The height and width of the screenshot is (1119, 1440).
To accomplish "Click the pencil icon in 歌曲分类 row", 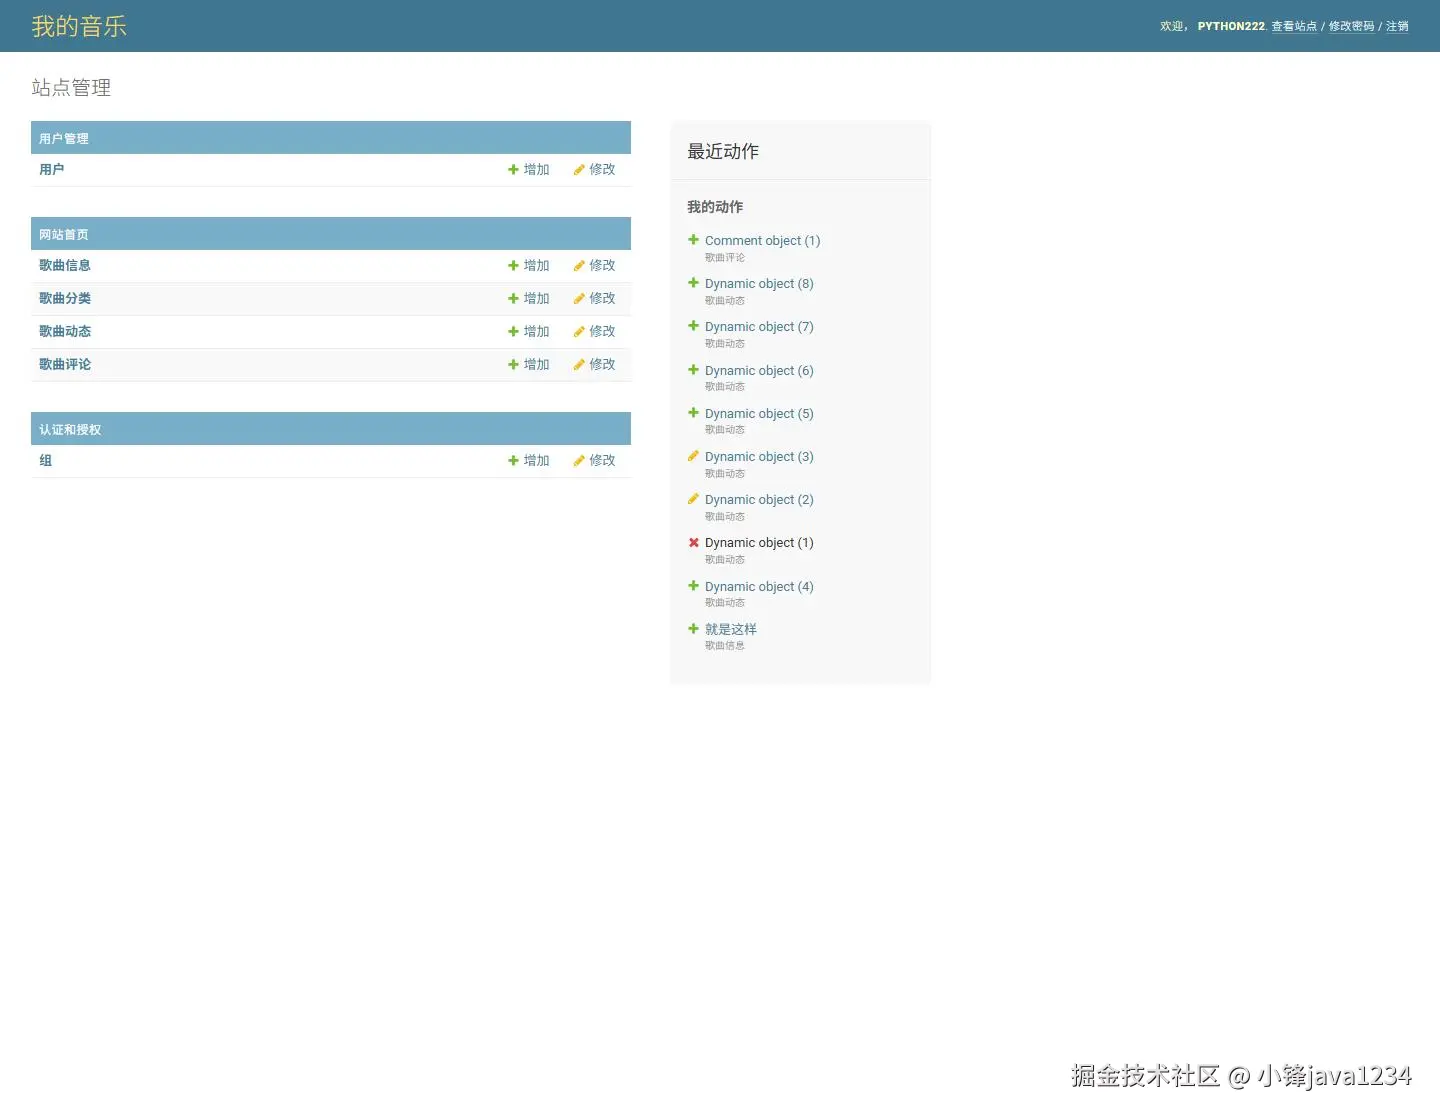I will (579, 299).
